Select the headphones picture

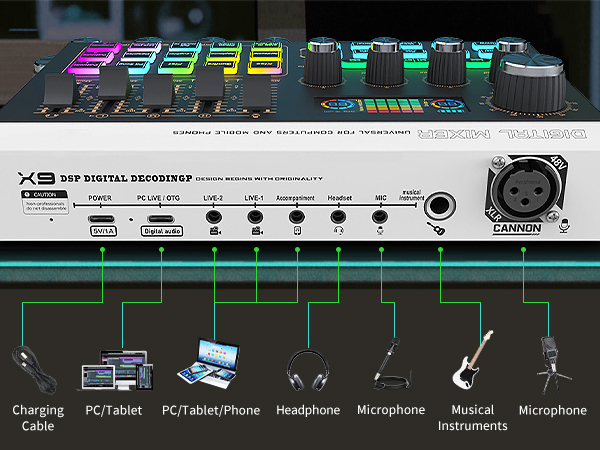pos(308,370)
